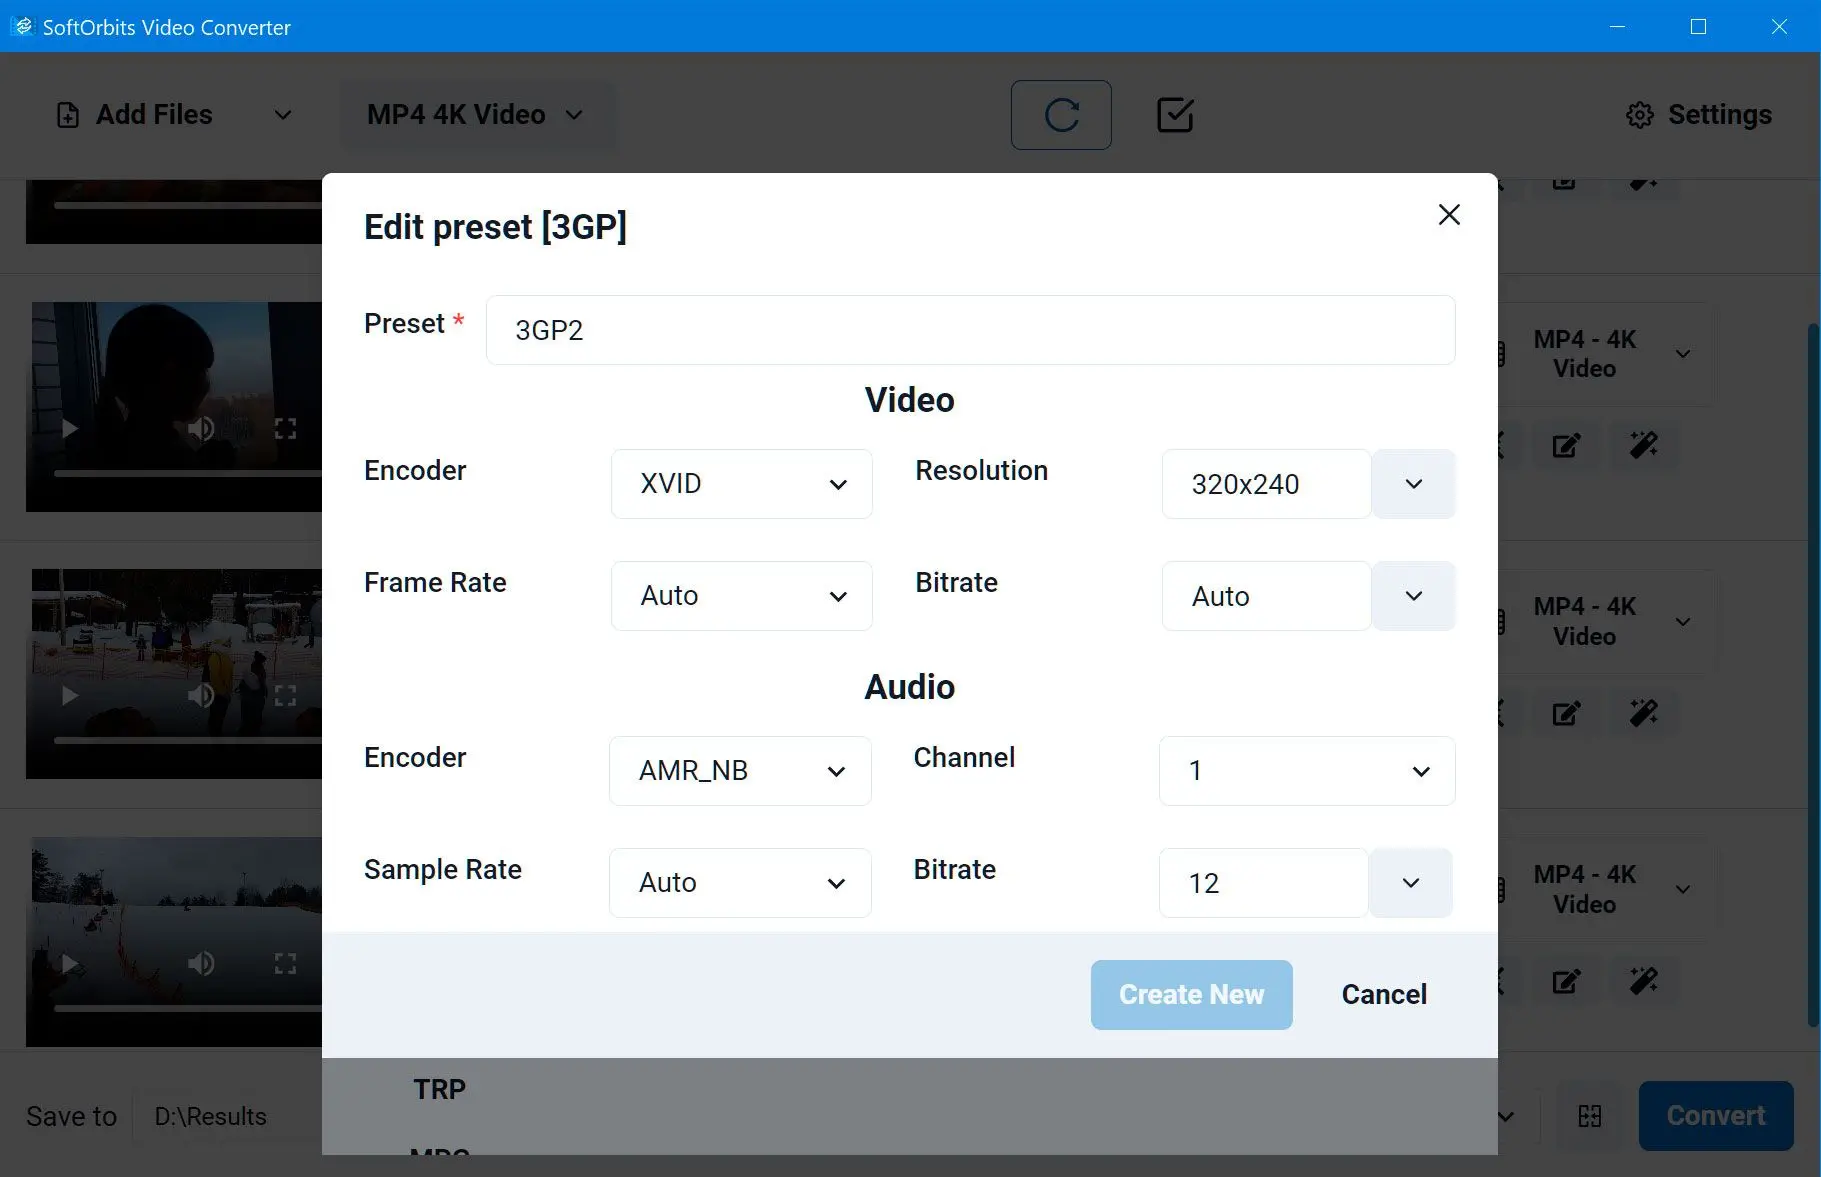Image resolution: width=1821 pixels, height=1177 pixels.
Task: Click the vertical scrollbar on the right
Action: 1813,675
